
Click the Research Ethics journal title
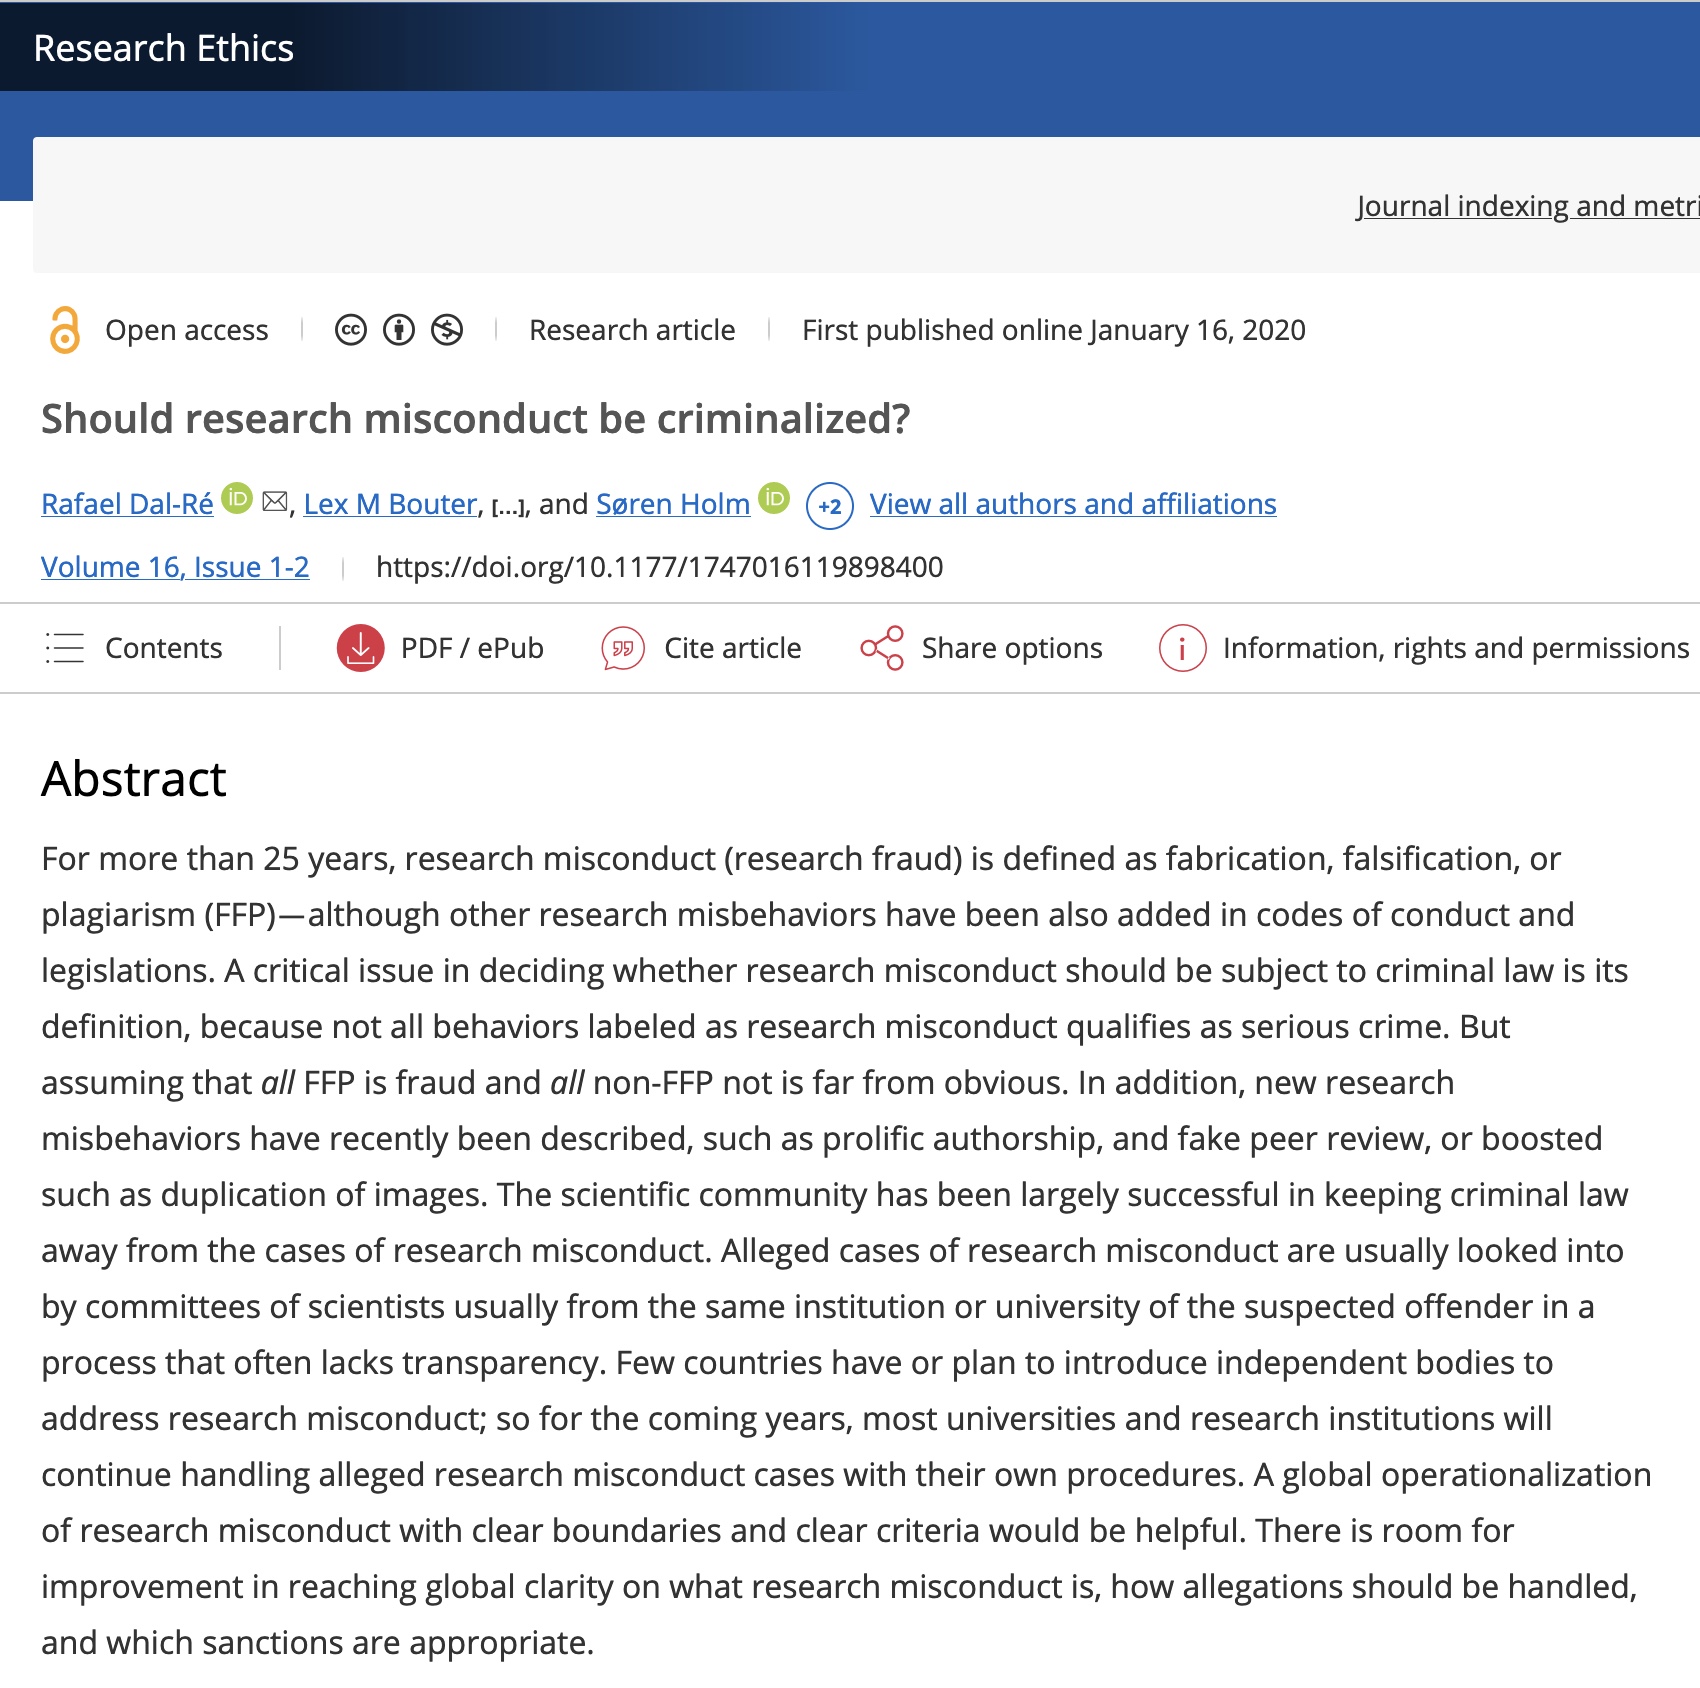[x=164, y=48]
